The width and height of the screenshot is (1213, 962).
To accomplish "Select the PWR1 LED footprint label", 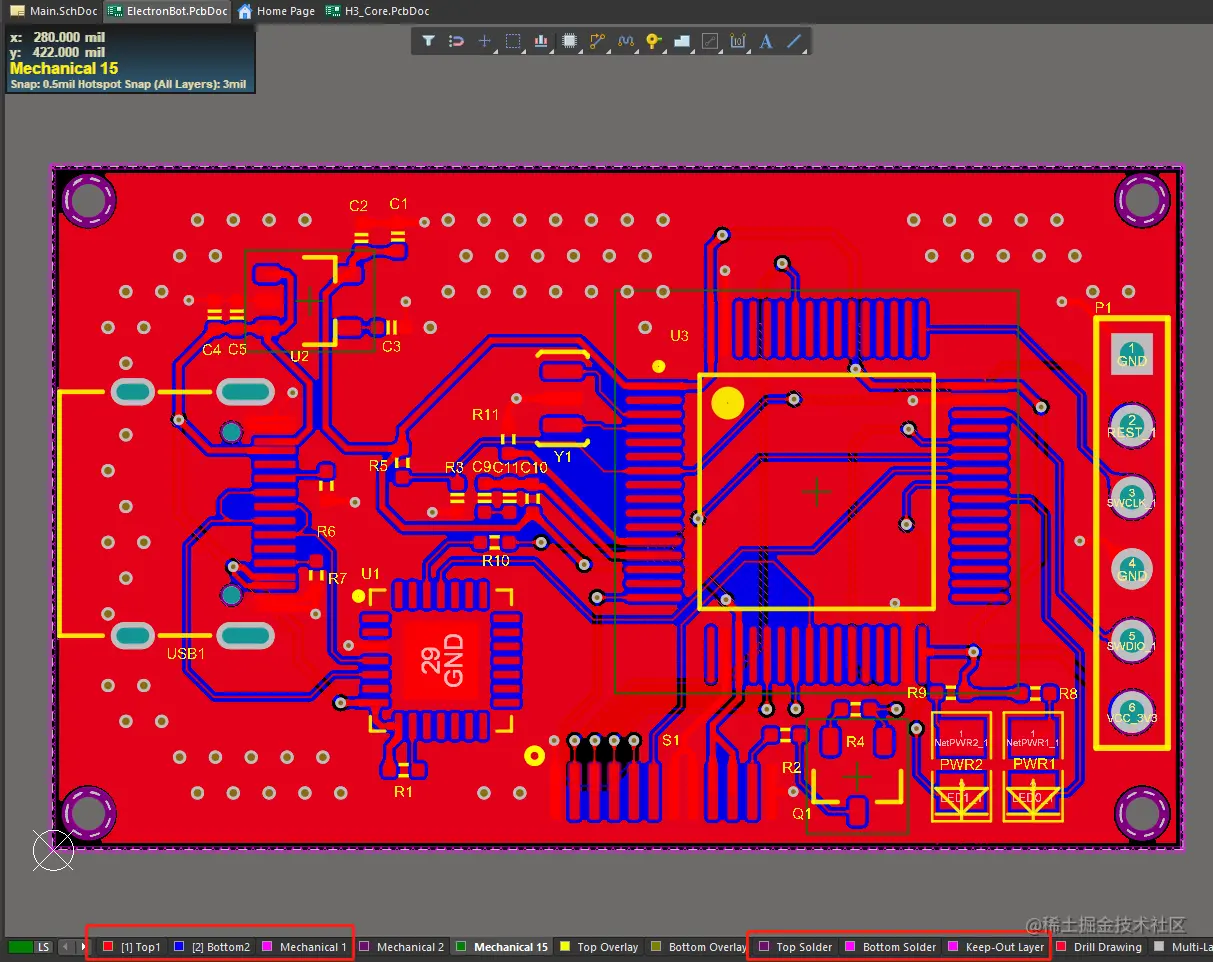I will pyautogui.click(x=1034, y=764).
